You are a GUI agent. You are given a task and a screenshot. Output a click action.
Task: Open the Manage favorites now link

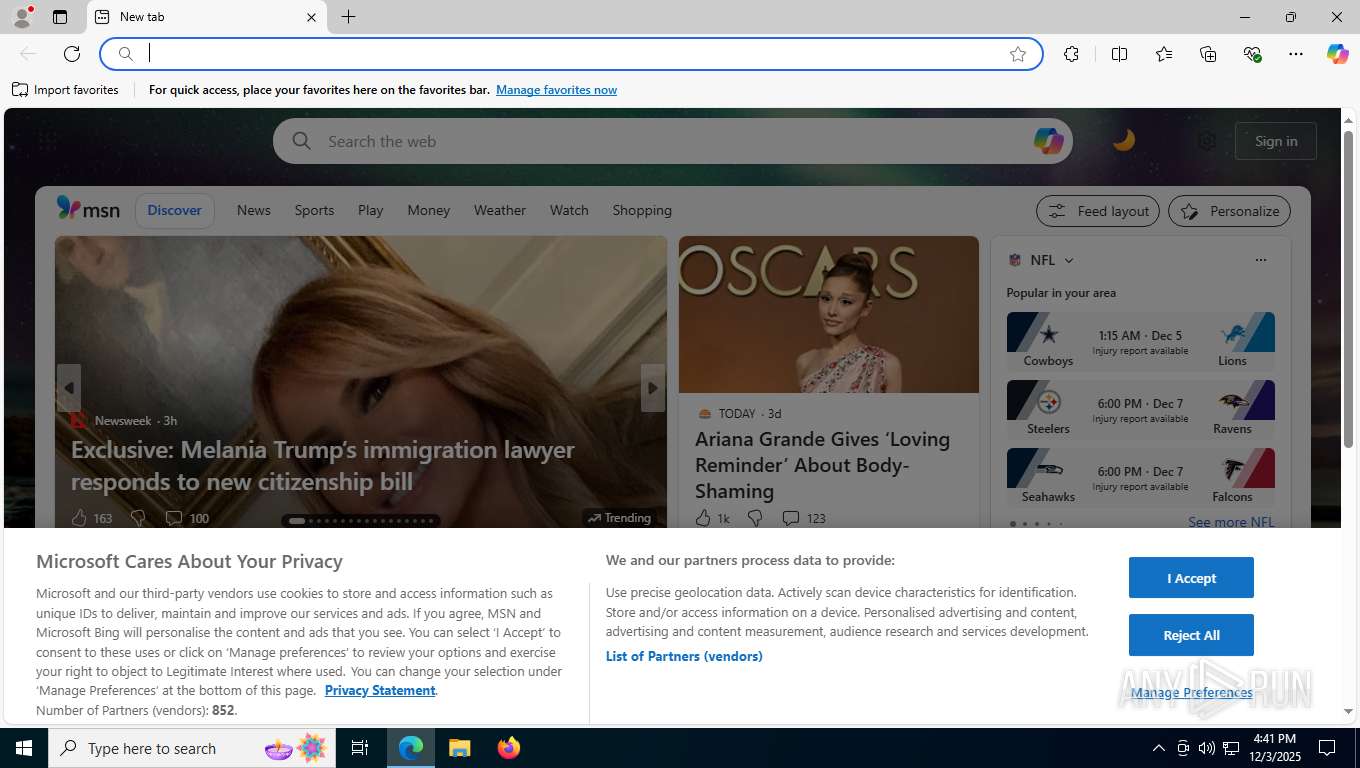556,90
